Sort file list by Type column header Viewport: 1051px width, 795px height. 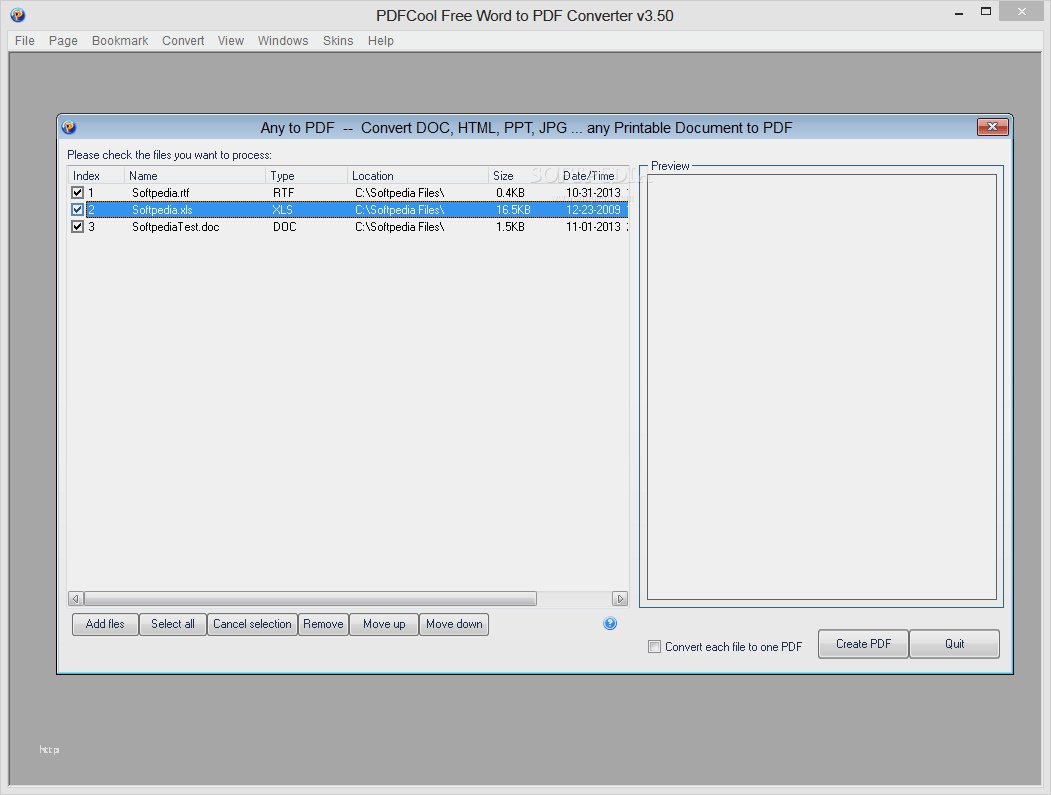(x=307, y=176)
